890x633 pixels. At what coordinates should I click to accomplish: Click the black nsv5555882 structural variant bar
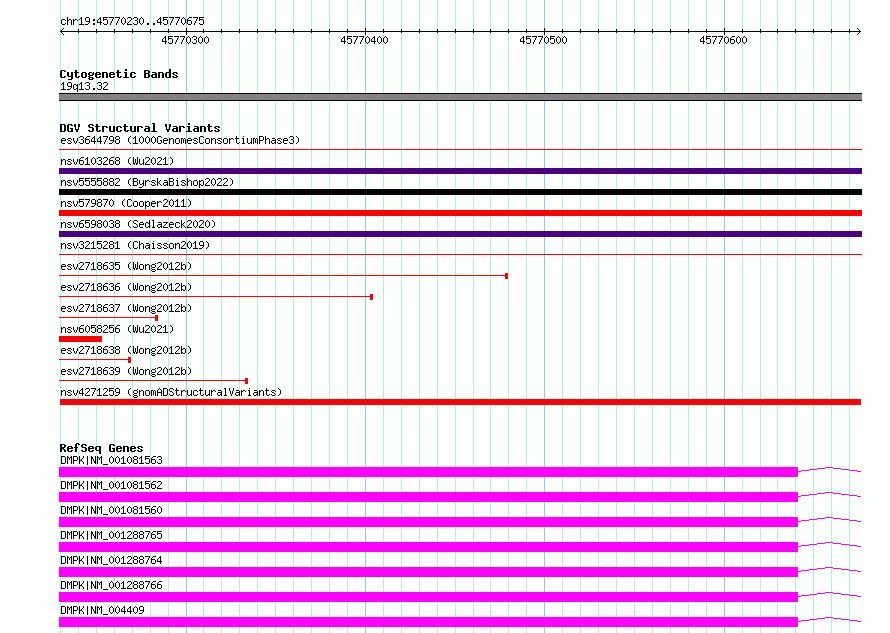click(x=460, y=192)
